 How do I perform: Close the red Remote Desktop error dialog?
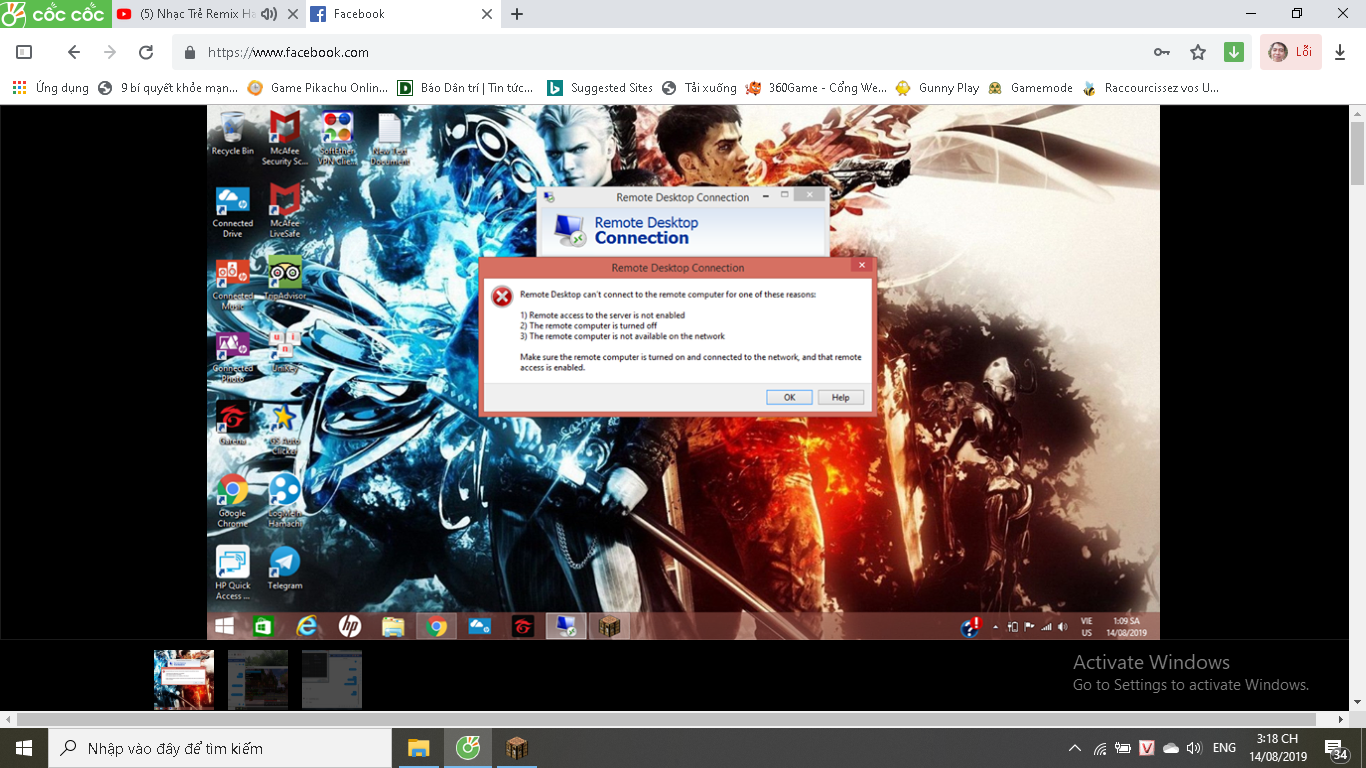tap(862, 266)
